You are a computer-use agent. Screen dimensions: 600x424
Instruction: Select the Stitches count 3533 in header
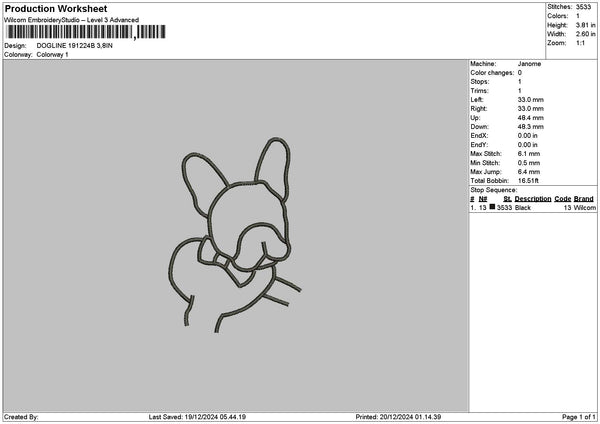coord(583,7)
